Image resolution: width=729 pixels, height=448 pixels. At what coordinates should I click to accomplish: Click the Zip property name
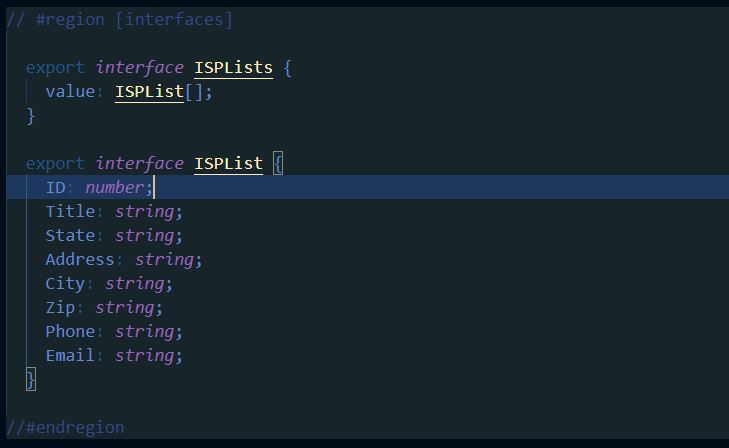point(60,307)
